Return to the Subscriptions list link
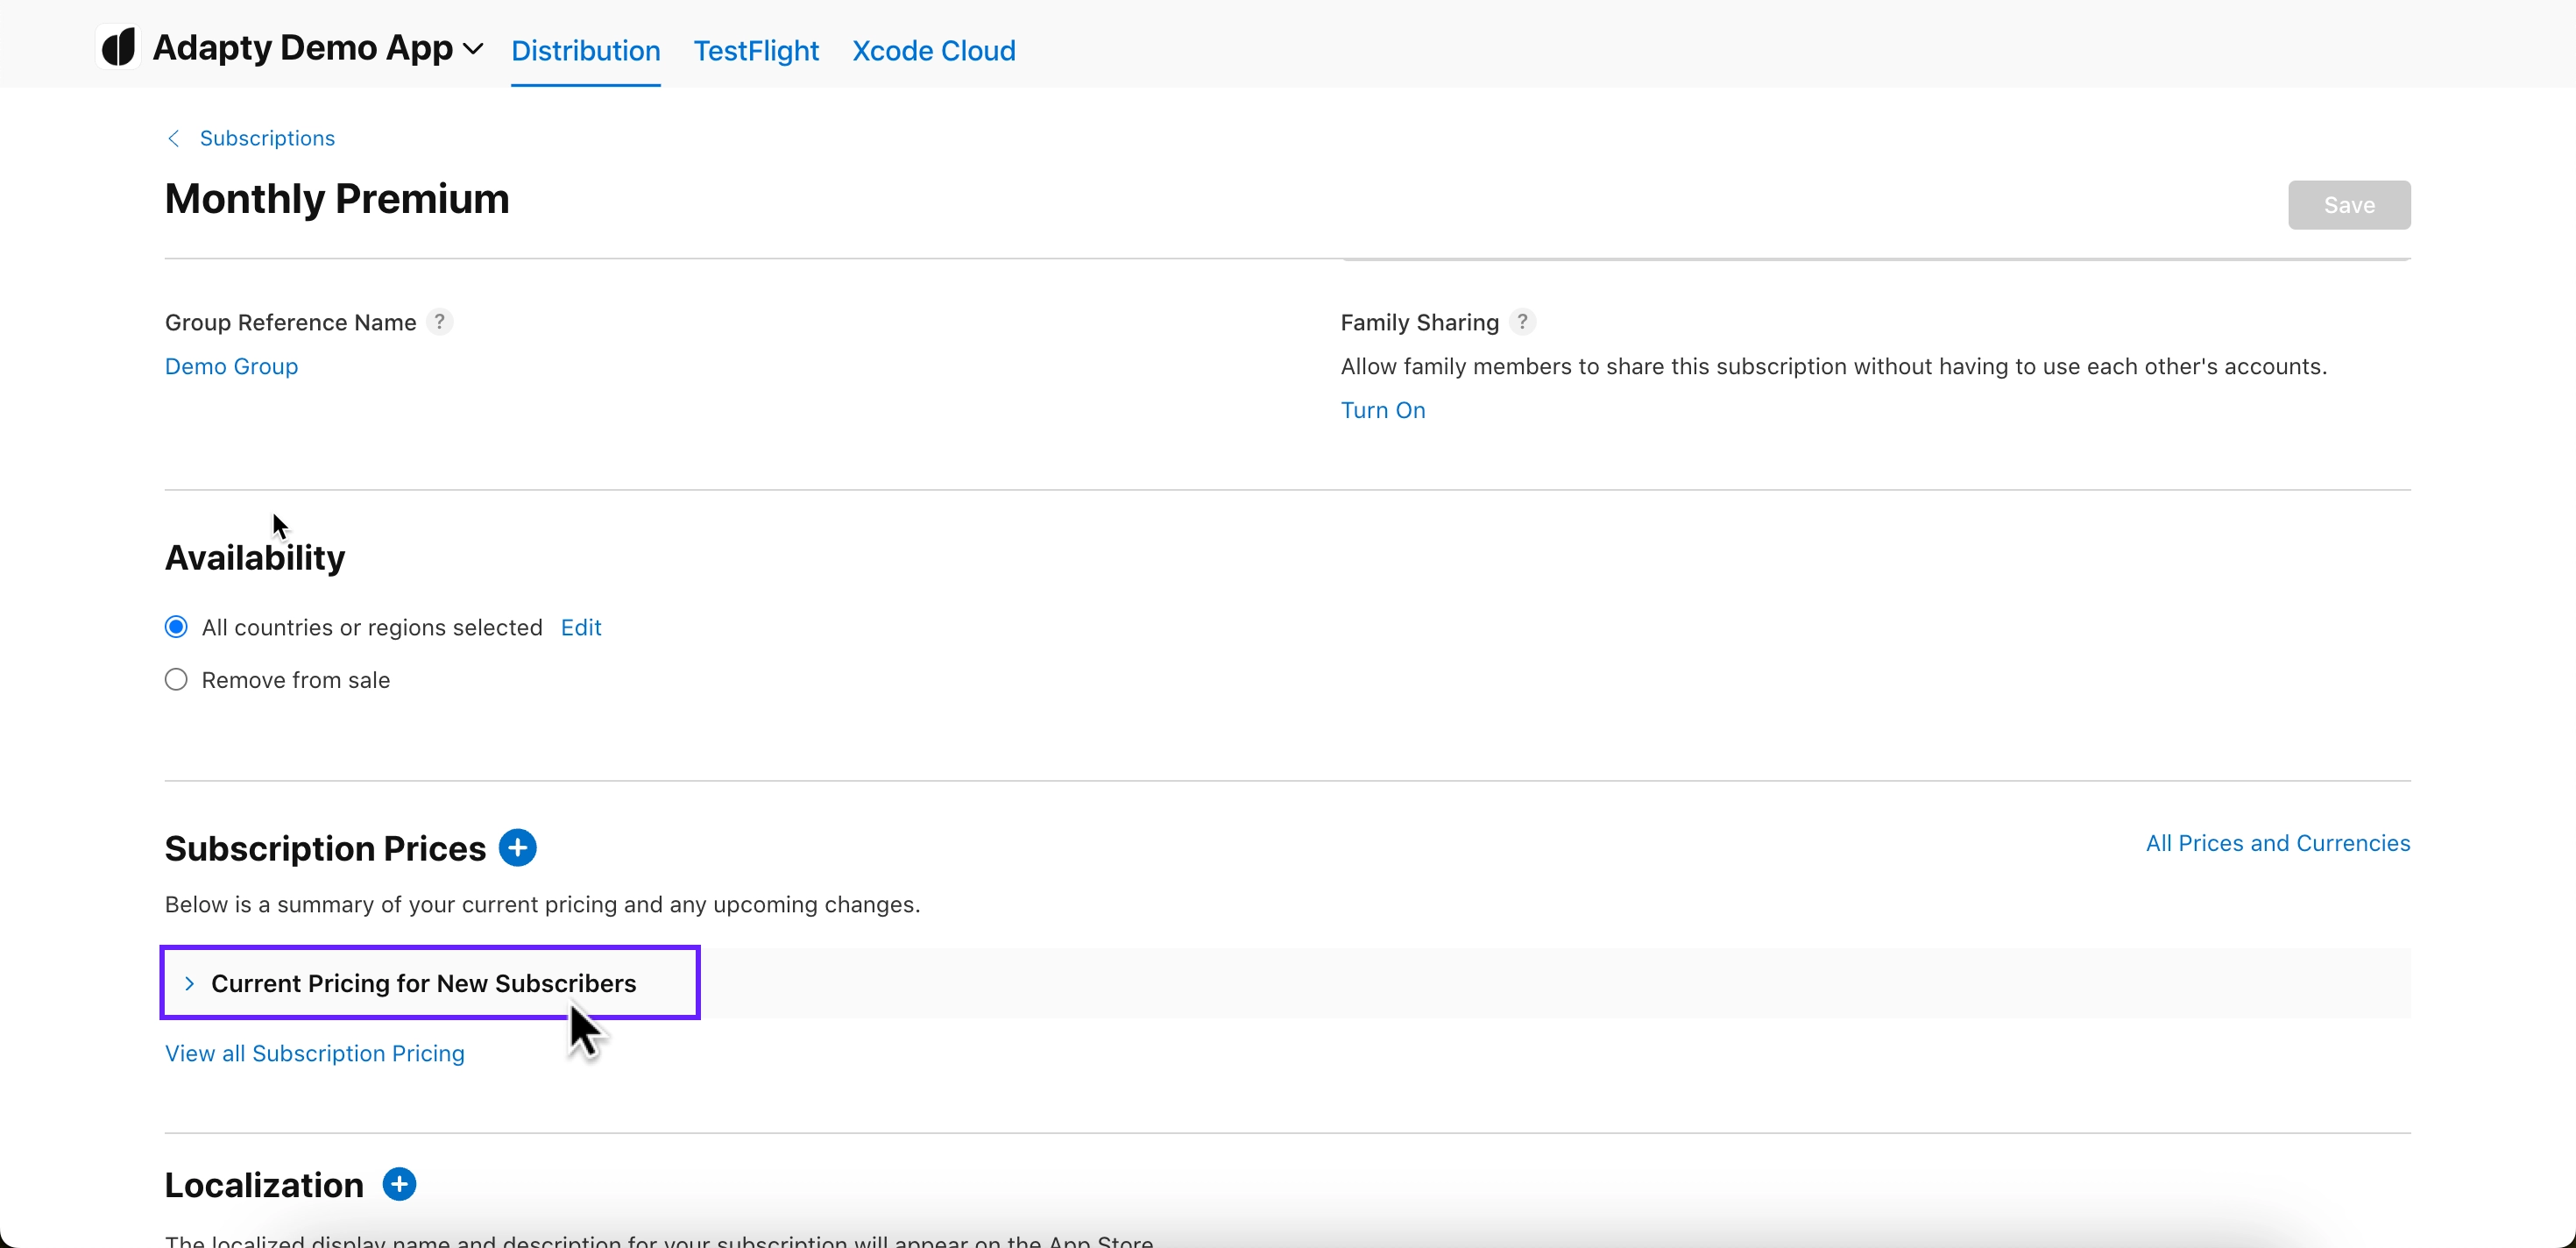2576x1248 pixels. (x=267, y=138)
